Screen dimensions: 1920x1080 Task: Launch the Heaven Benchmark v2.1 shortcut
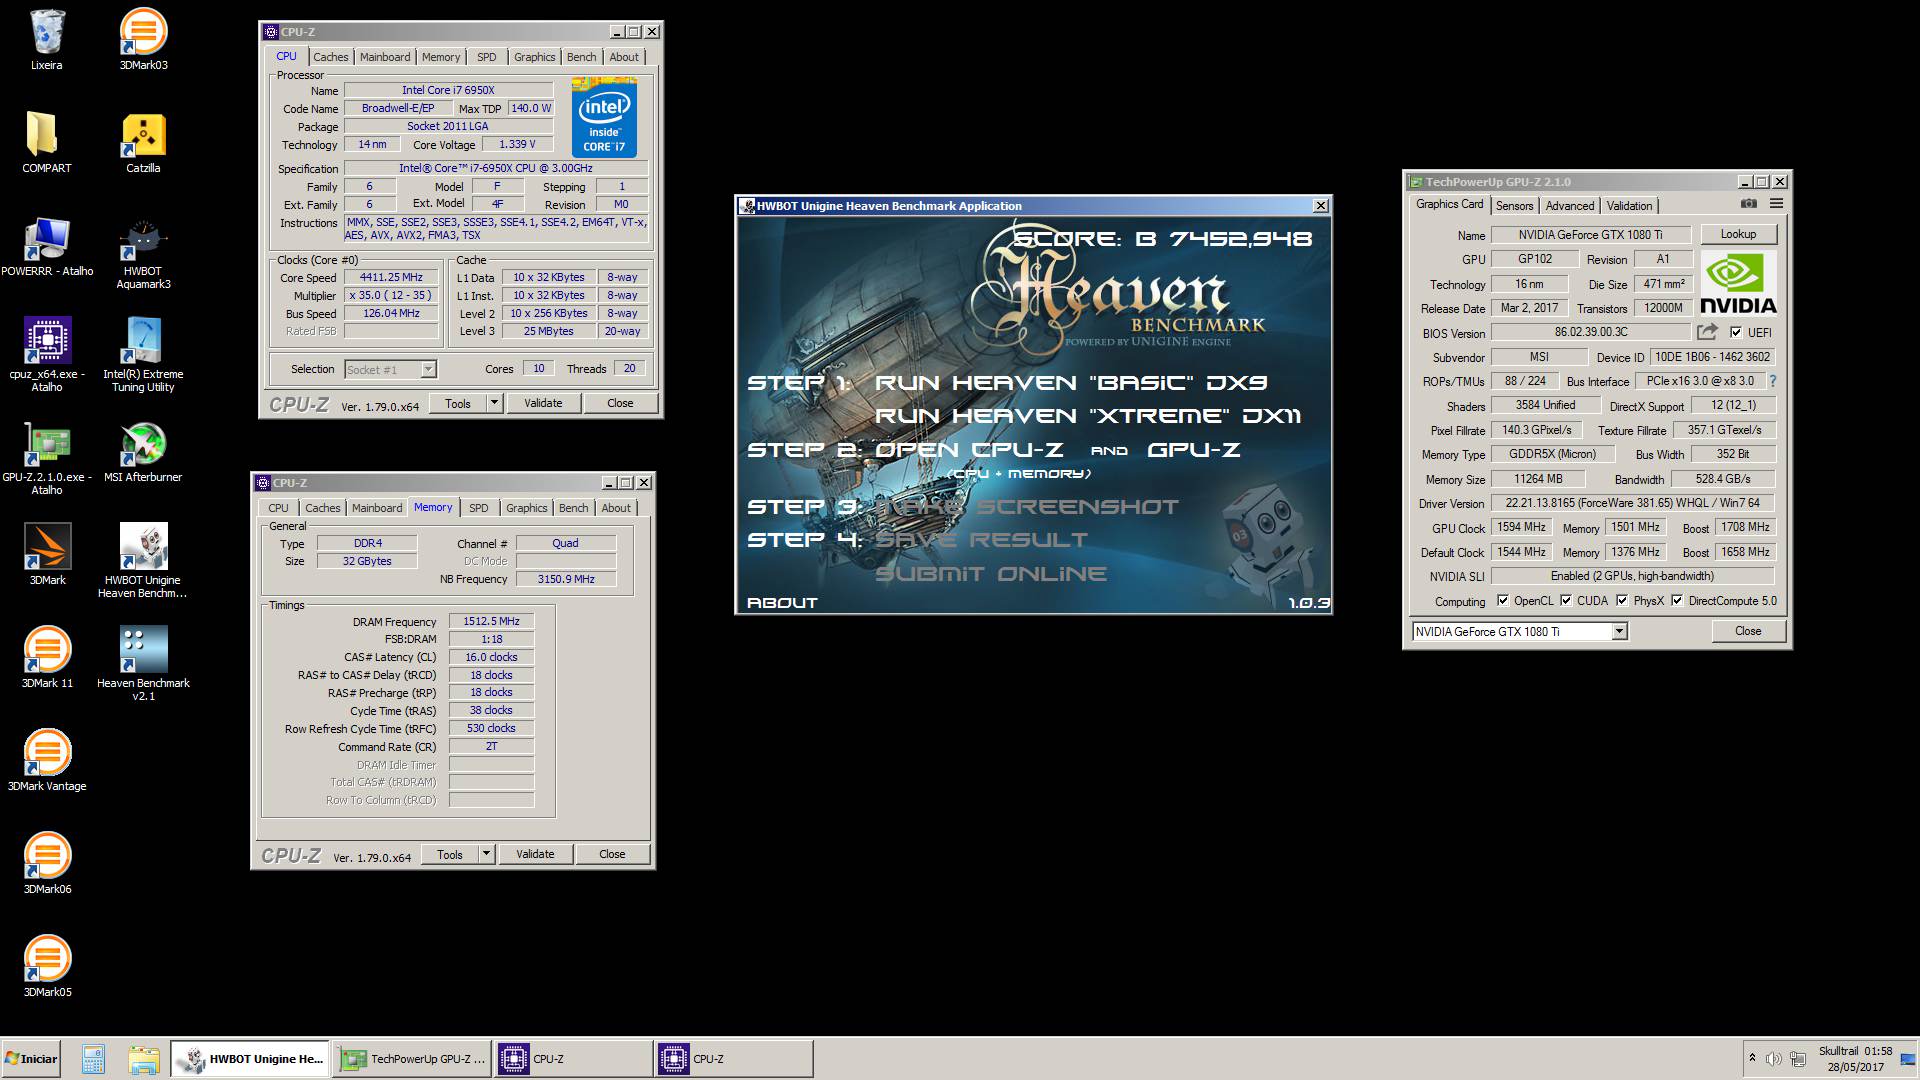pyautogui.click(x=143, y=665)
